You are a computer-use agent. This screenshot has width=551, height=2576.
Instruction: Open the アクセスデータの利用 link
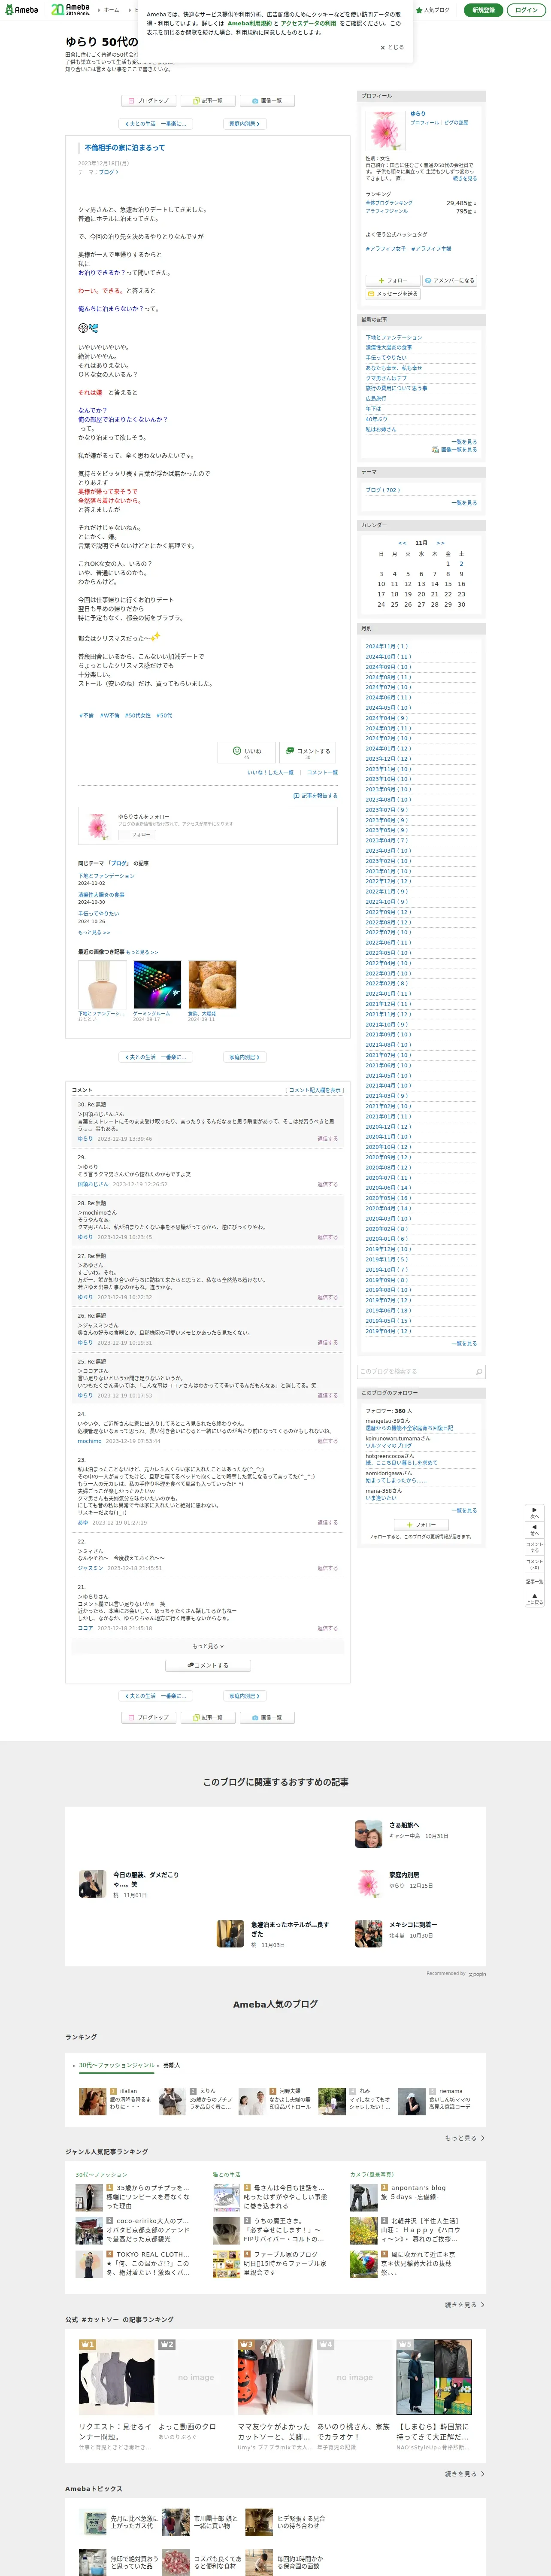pyautogui.click(x=308, y=23)
